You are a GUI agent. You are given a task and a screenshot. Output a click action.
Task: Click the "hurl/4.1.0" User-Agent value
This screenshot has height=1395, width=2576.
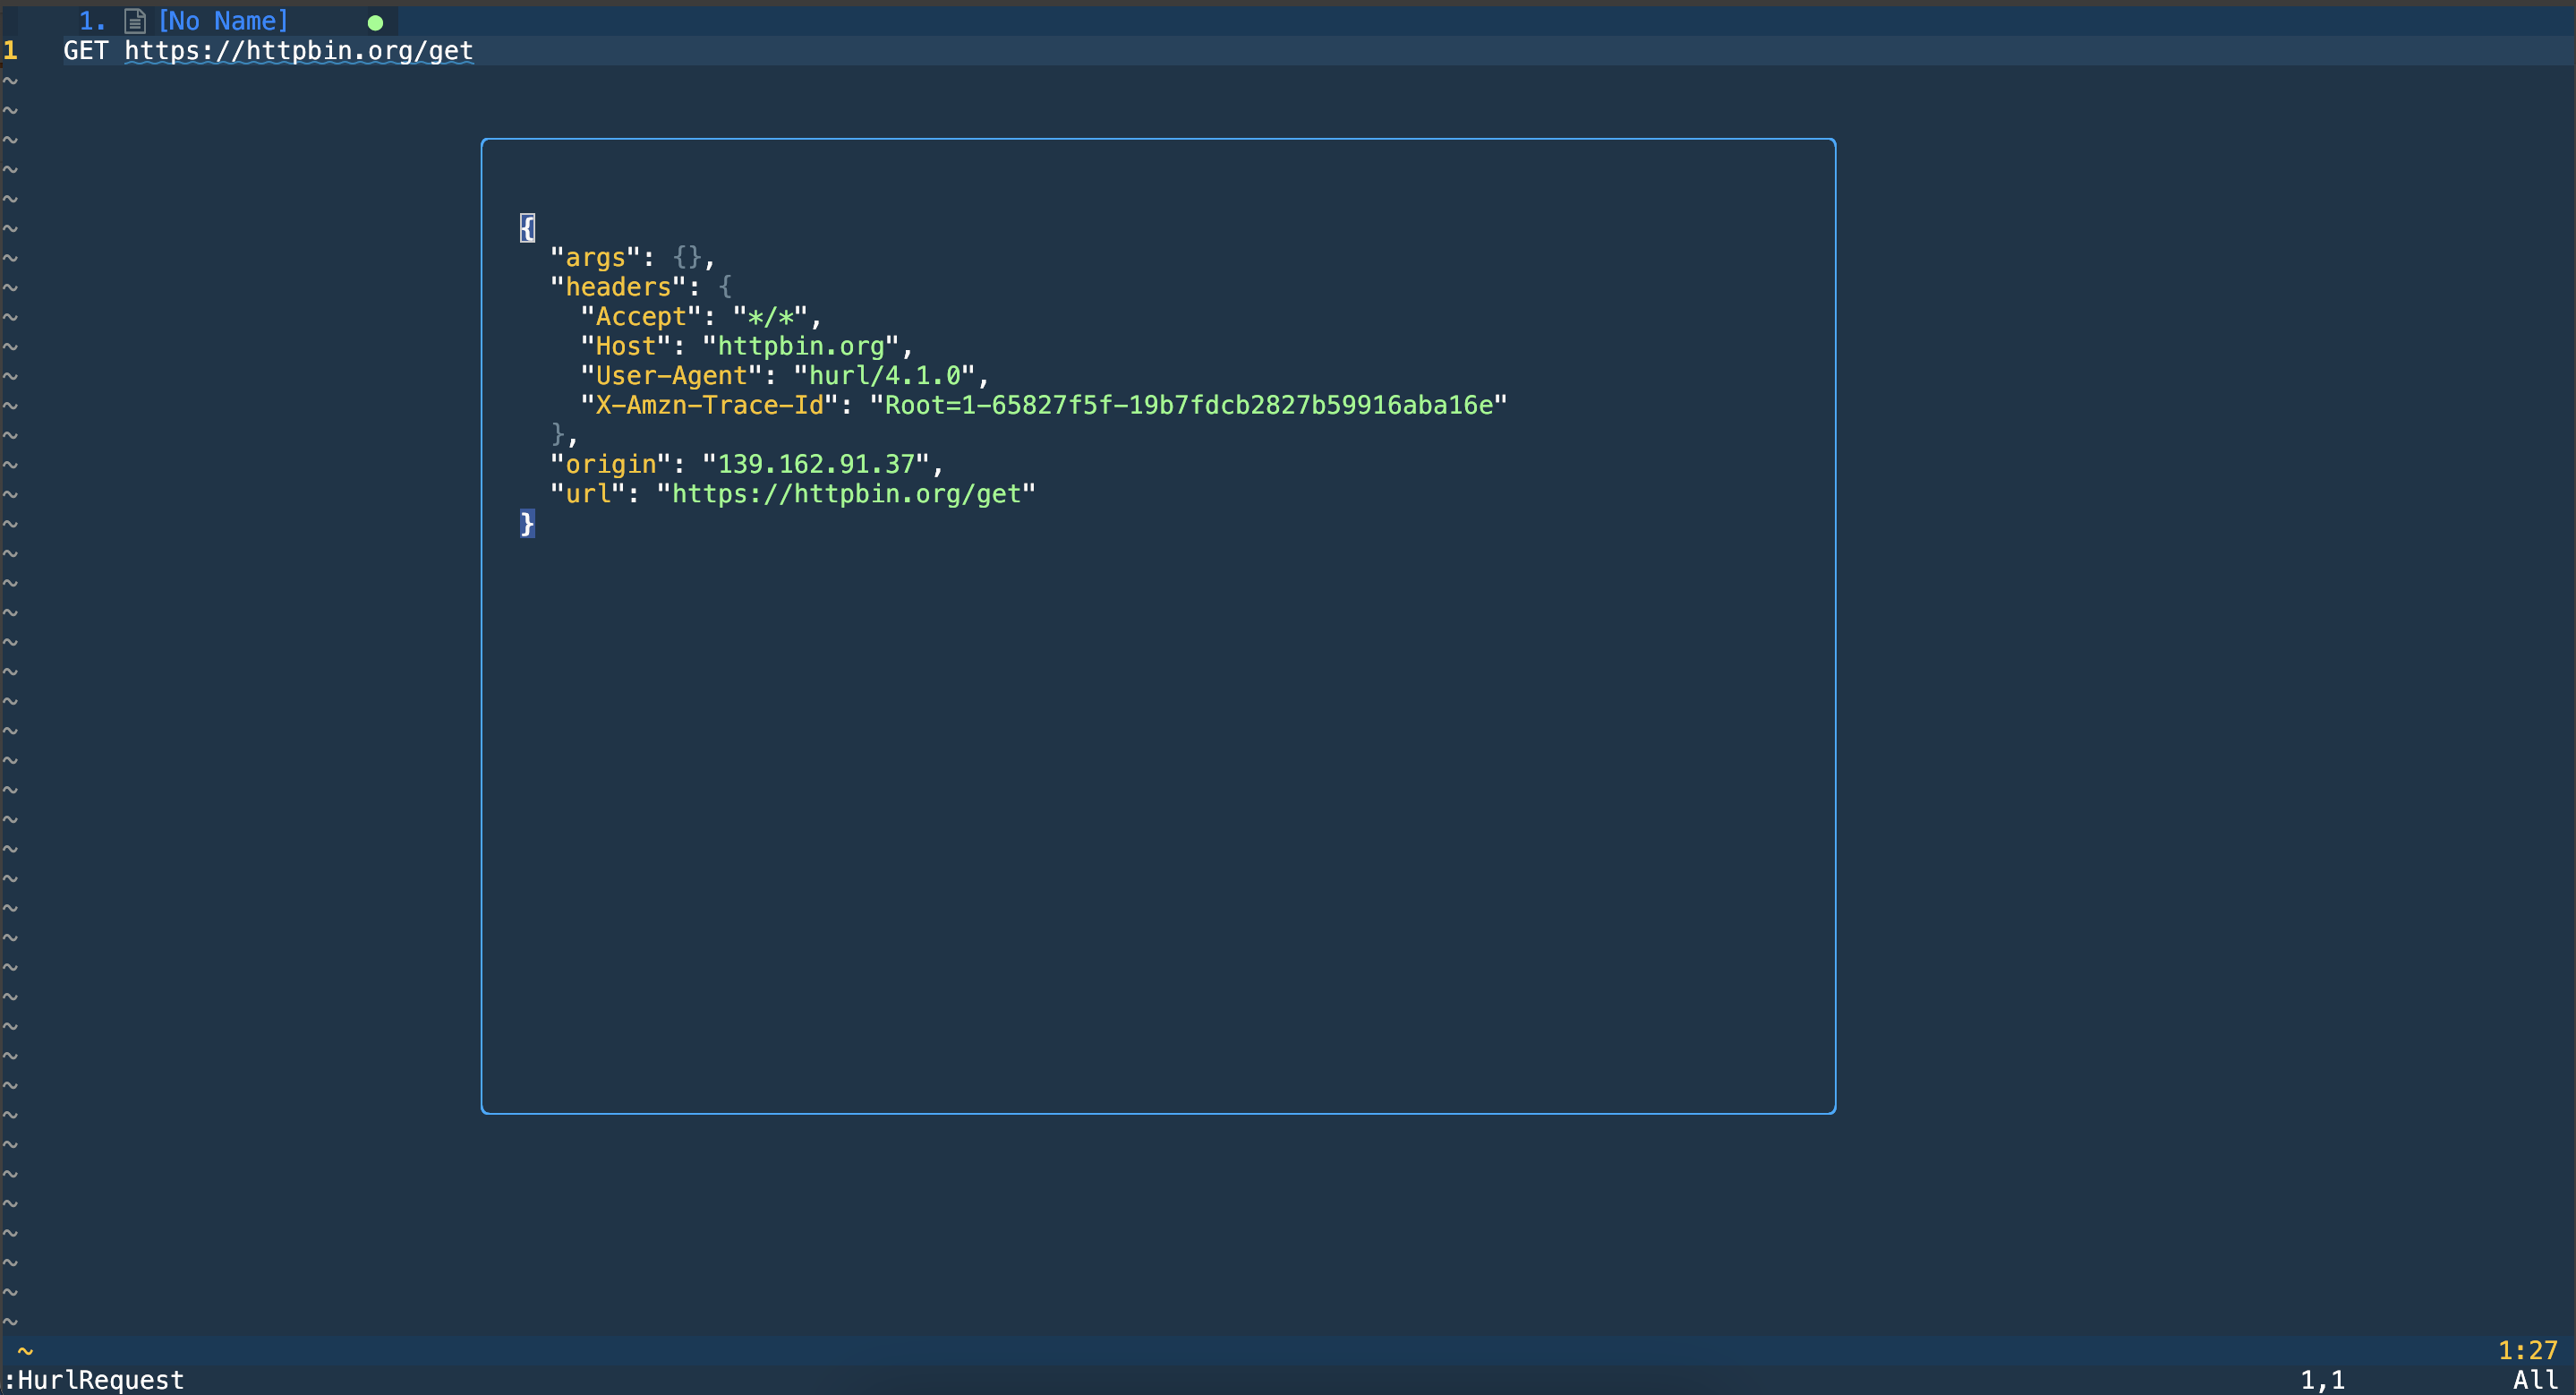point(884,376)
